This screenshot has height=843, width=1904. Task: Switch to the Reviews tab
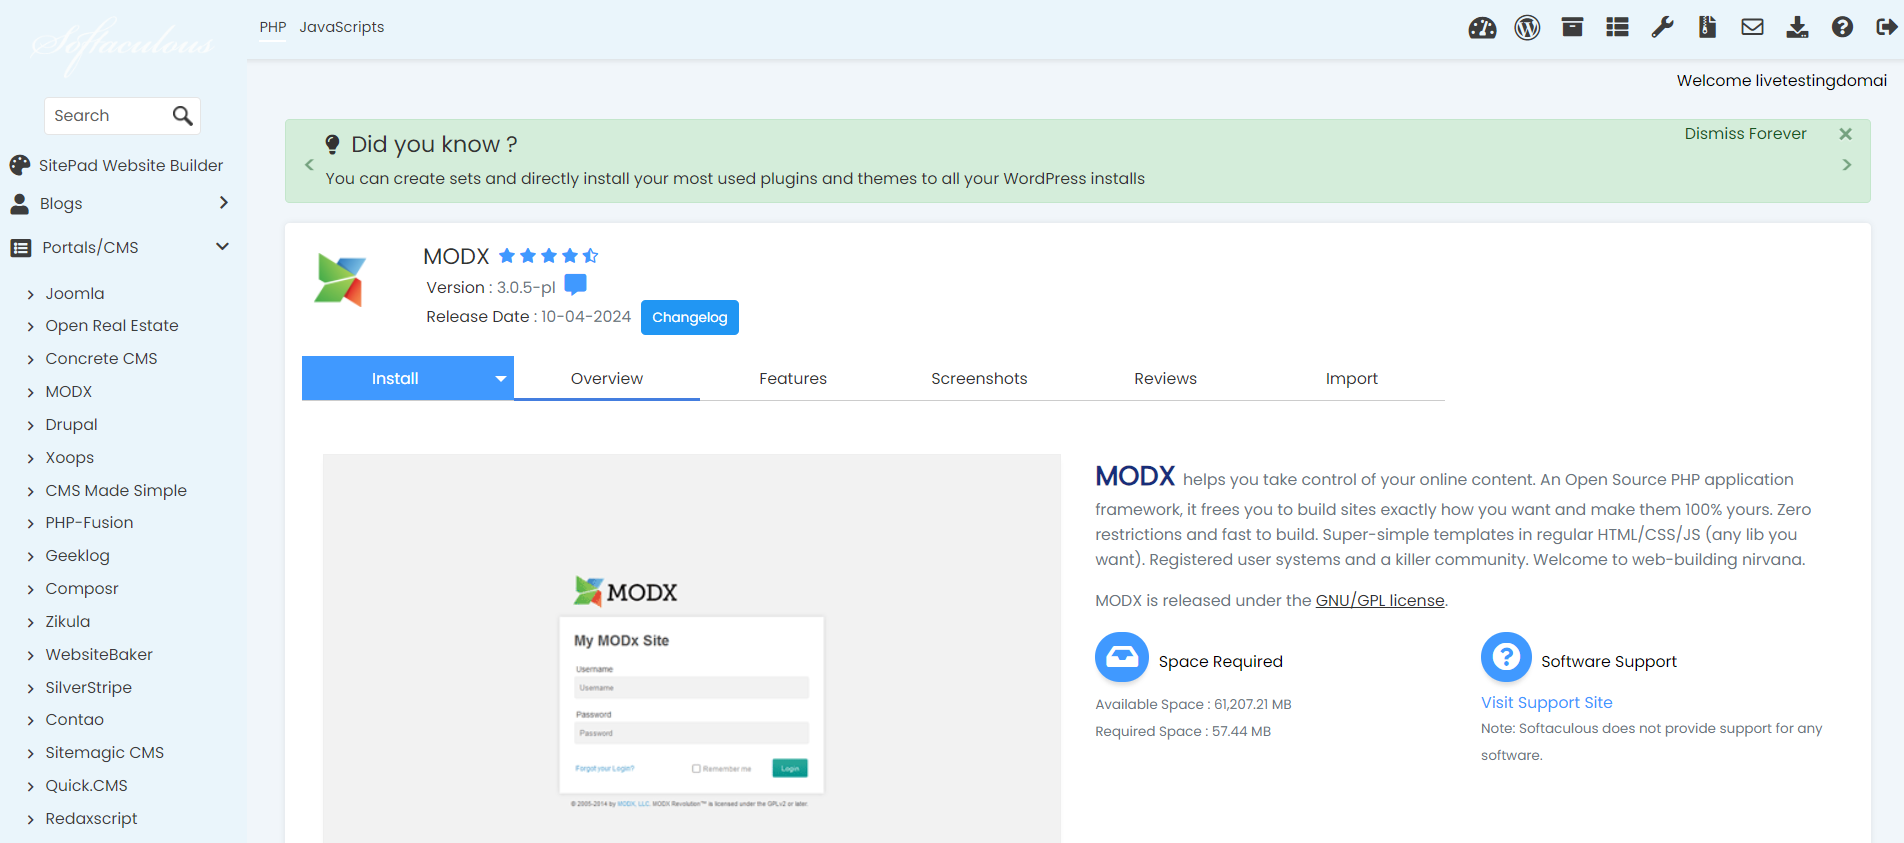(x=1165, y=378)
